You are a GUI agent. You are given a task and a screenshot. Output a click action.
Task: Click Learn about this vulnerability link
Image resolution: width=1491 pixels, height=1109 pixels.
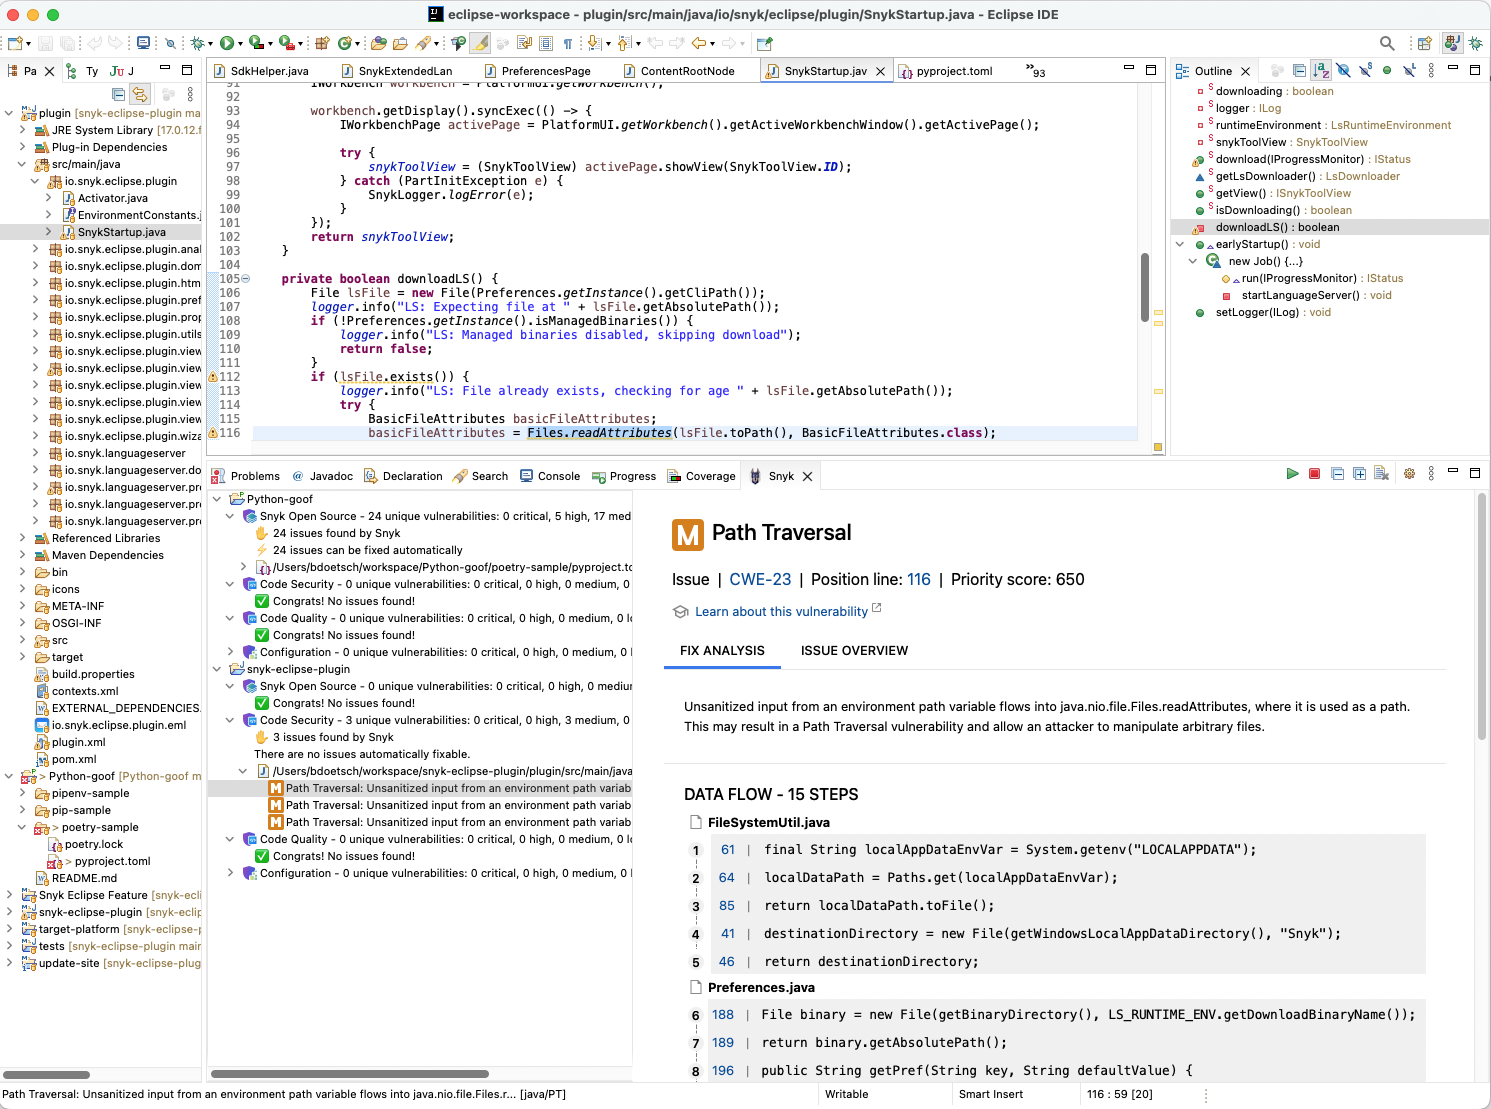[x=781, y=612]
